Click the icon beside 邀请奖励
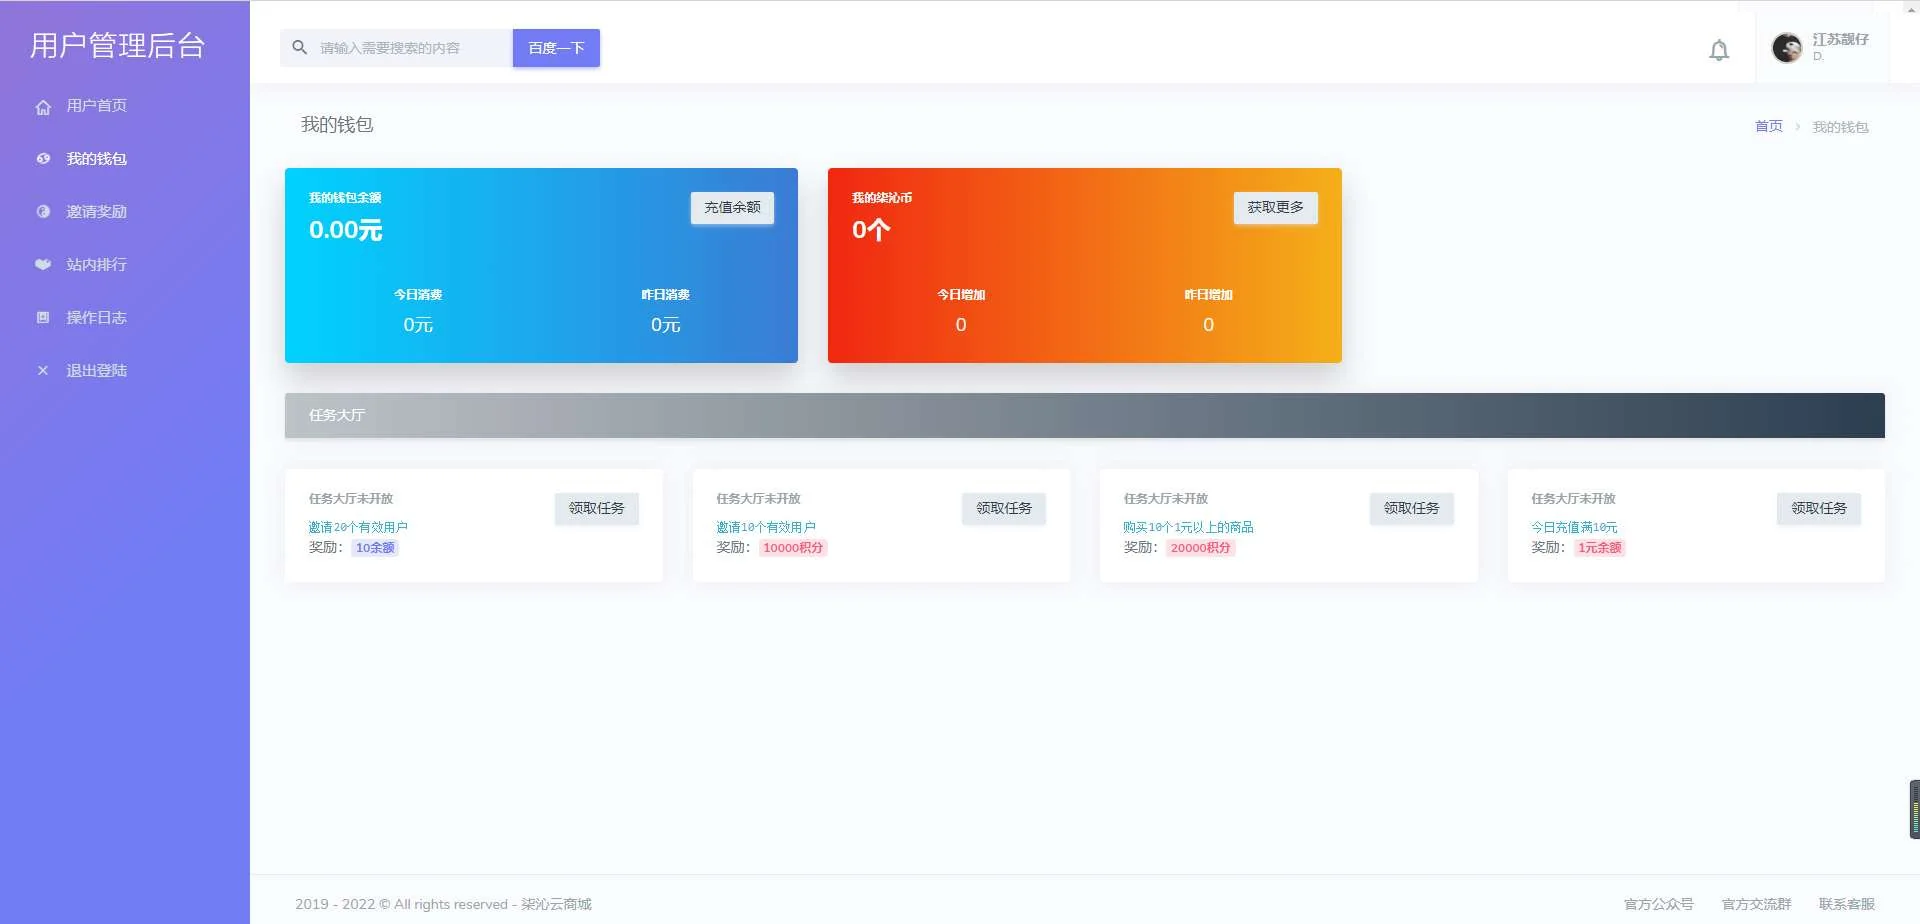Screen dimensions: 1920x924 tap(43, 212)
